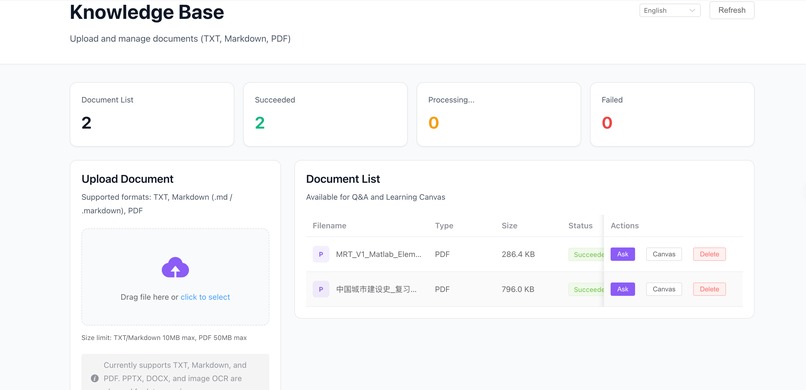Click the PDF icon beside MRT_V1_Matlab file

[x=321, y=254]
